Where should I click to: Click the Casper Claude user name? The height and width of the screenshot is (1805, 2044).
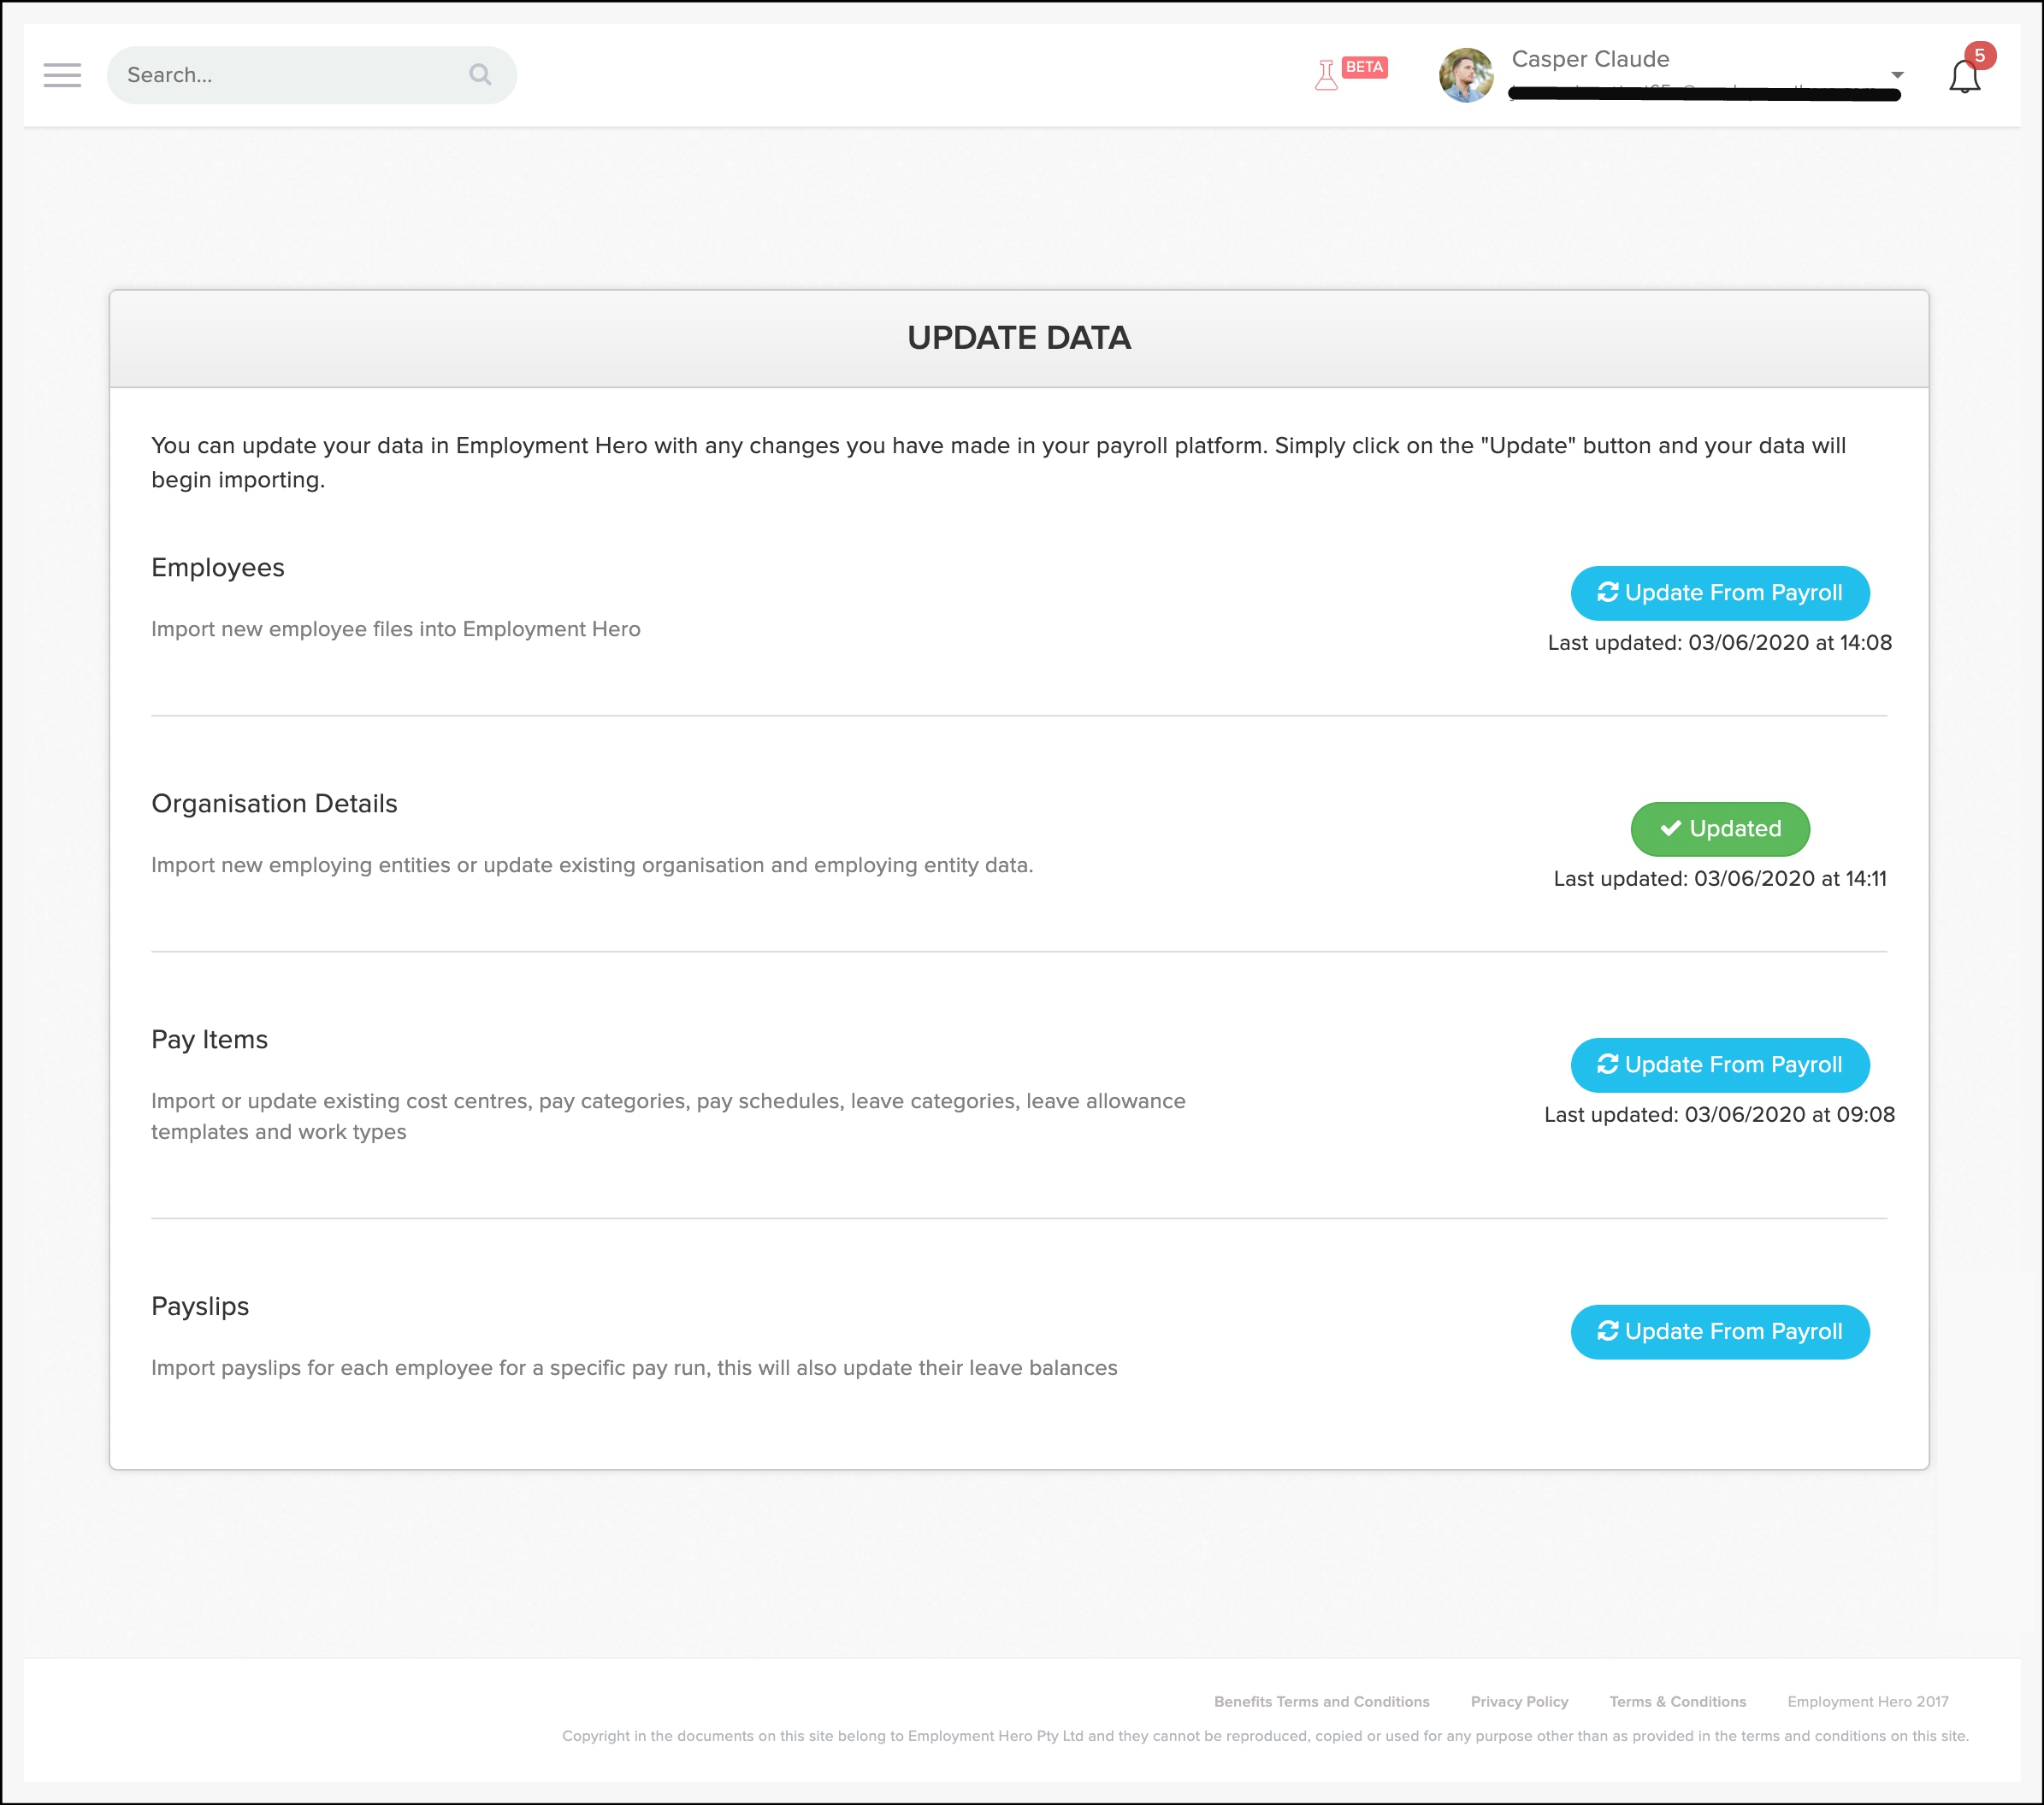tap(1590, 59)
